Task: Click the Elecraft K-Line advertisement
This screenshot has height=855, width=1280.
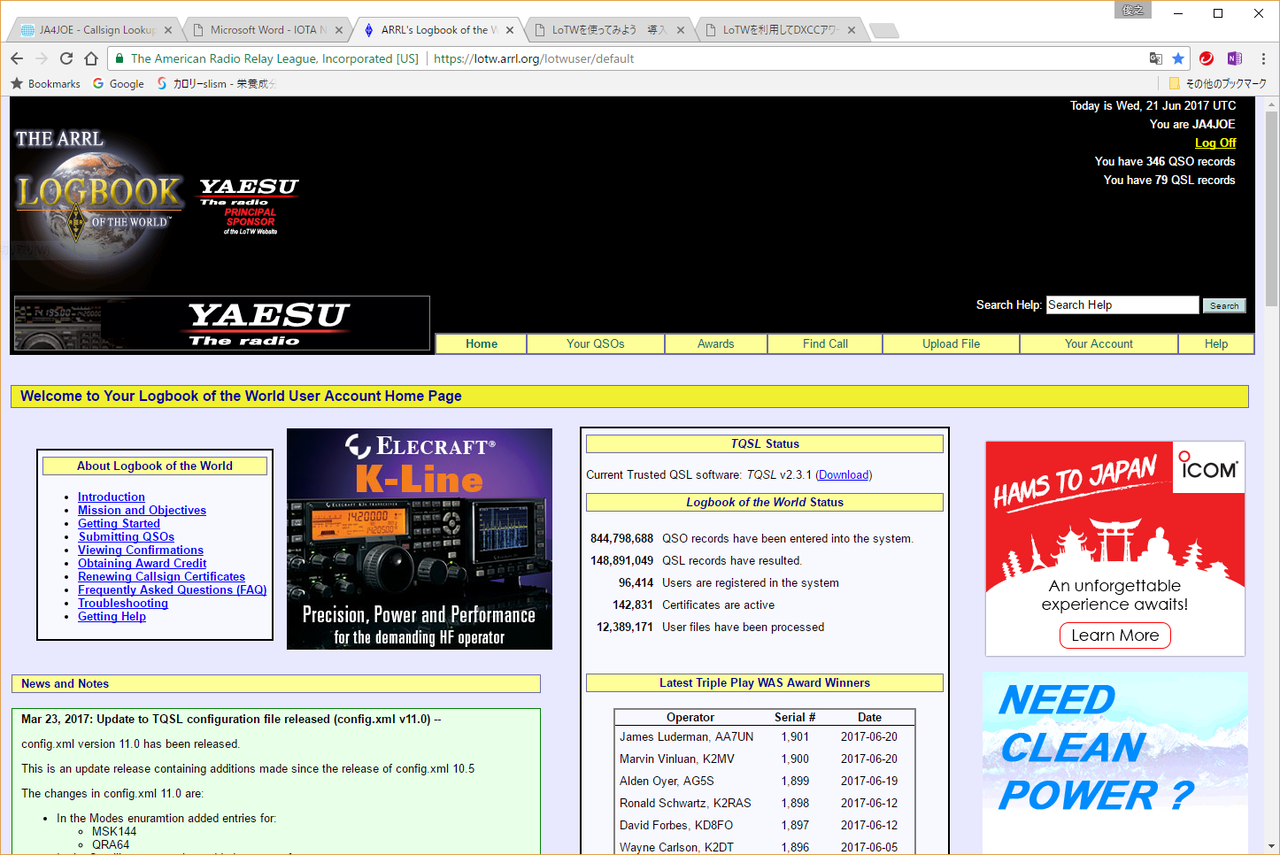Action: [419, 539]
